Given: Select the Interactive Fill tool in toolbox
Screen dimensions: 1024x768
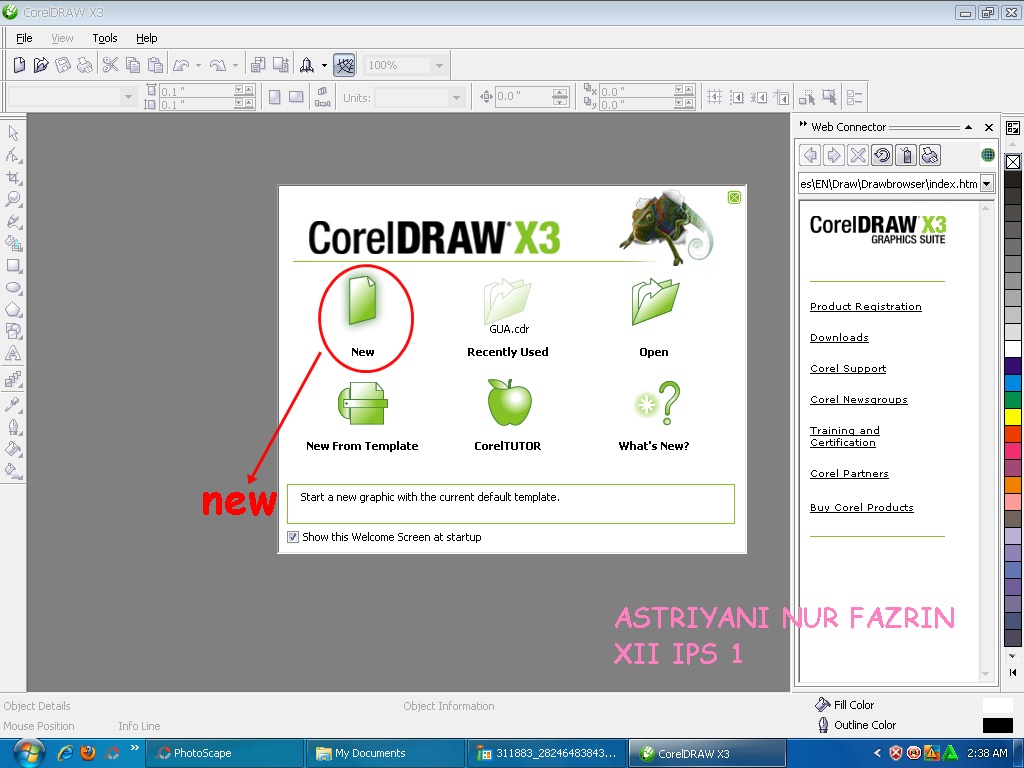Looking at the screenshot, I should click(x=13, y=470).
